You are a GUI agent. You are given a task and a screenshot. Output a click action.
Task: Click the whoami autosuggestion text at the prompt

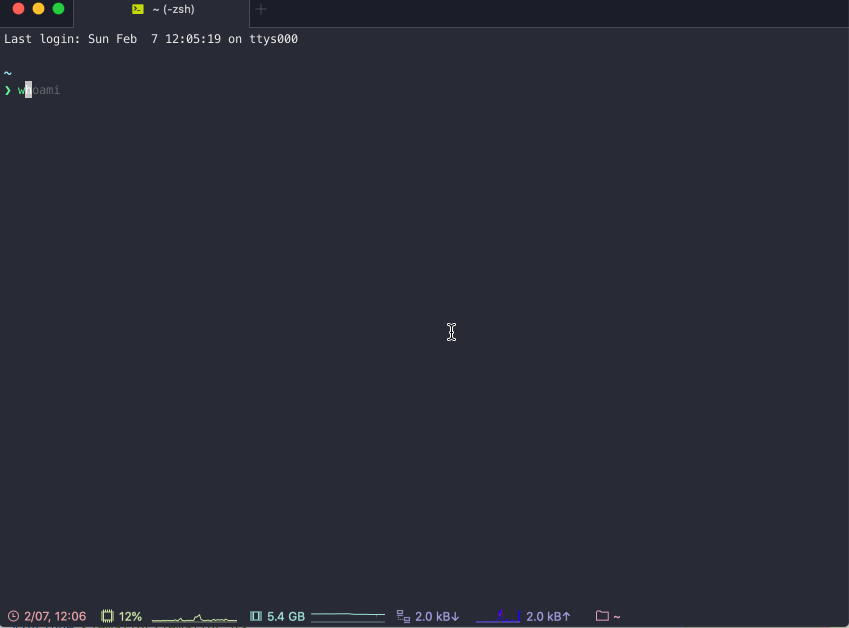(x=40, y=89)
